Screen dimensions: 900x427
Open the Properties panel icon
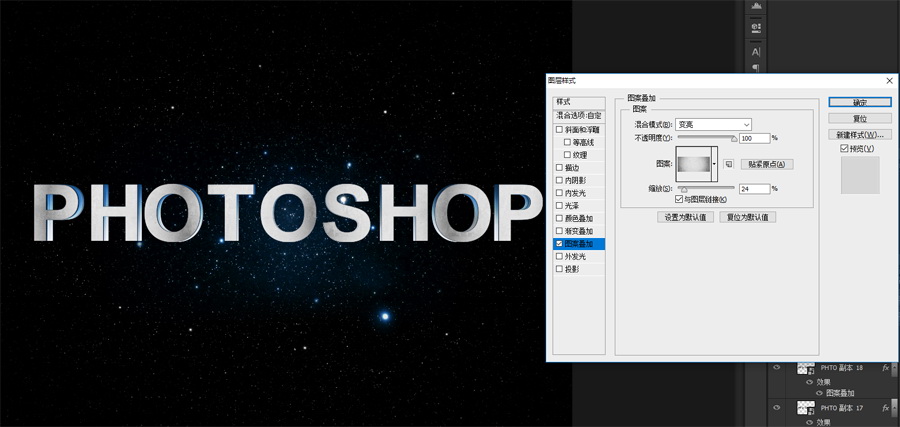click(756, 28)
